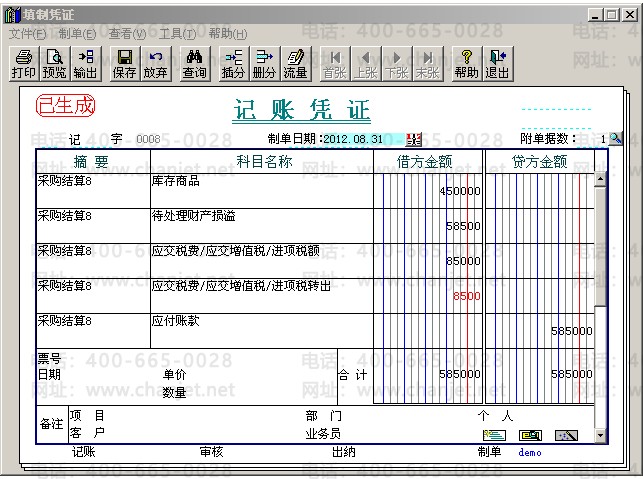
Task: Close the 填制凭证 window
Action: click(630, 15)
